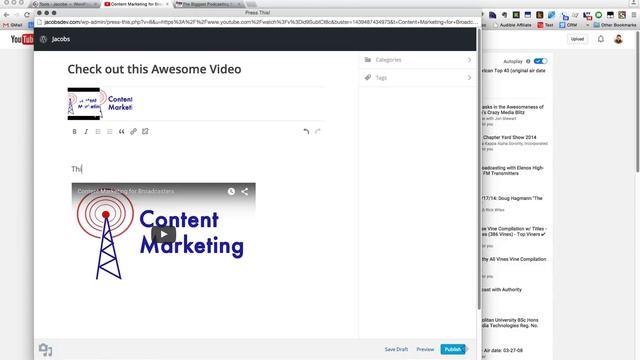Click the Press This window scrollbar

[x=479, y=169]
